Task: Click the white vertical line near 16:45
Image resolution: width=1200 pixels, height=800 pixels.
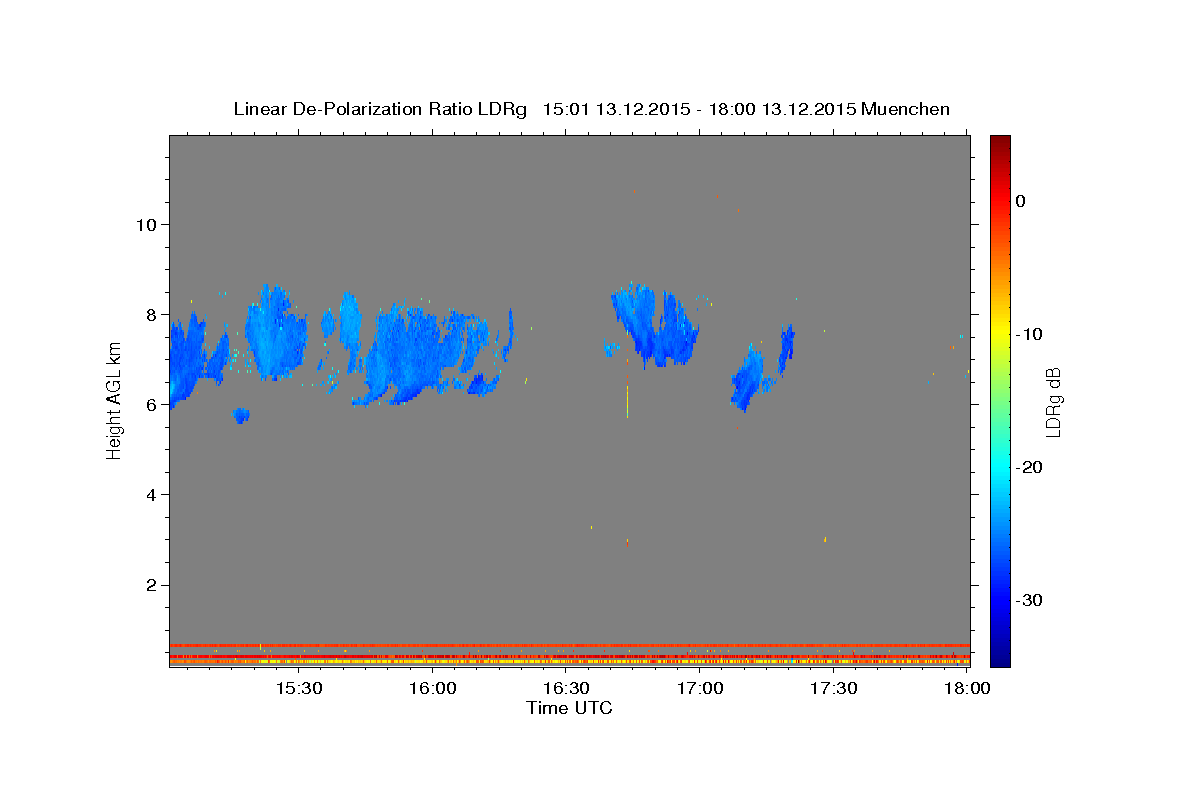Action: (x=627, y=402)
